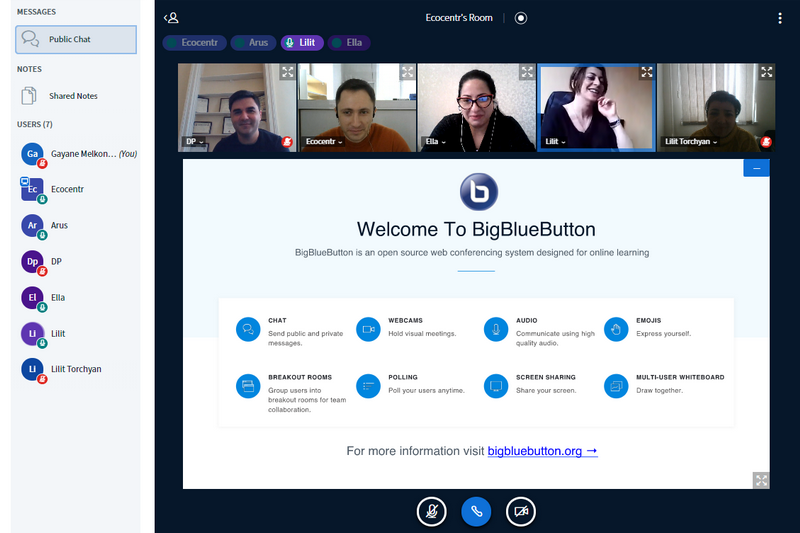Select Lilit talking indicator pill
Screen dimensions: 800x533
click(x=302, y=43)
